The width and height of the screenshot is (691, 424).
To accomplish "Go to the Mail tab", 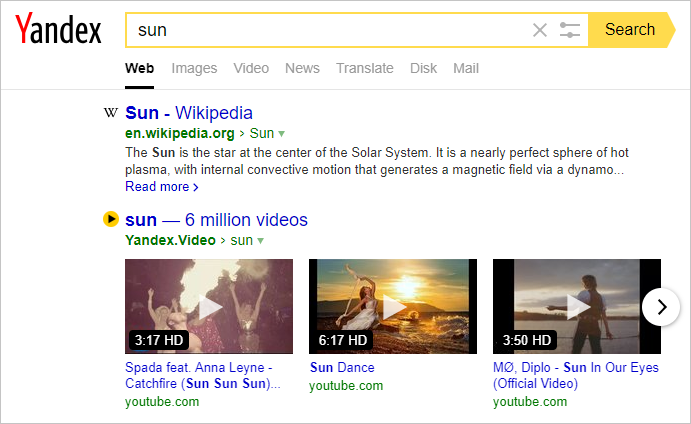I will 466,68.
